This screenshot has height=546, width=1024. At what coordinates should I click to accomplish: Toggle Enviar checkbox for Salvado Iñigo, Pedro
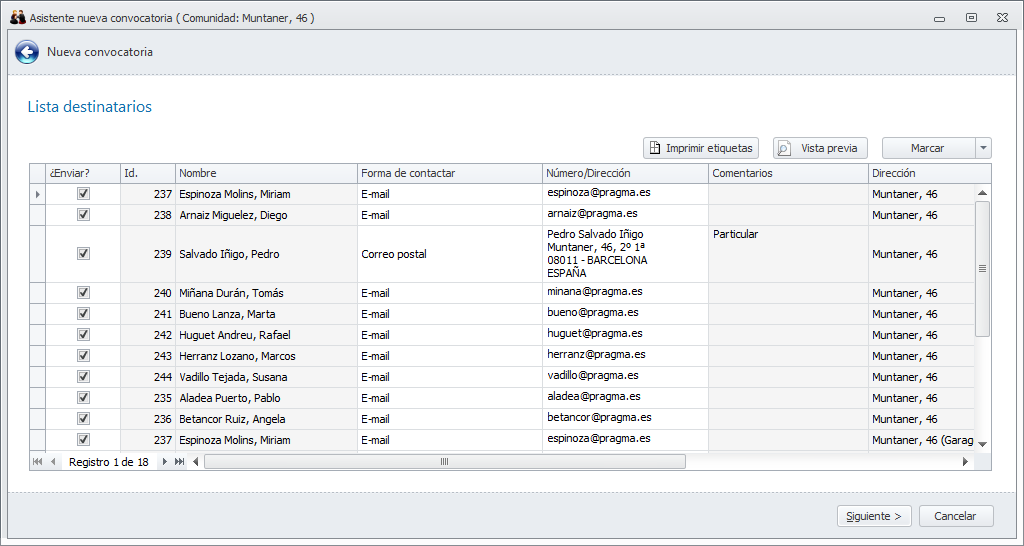84,254
